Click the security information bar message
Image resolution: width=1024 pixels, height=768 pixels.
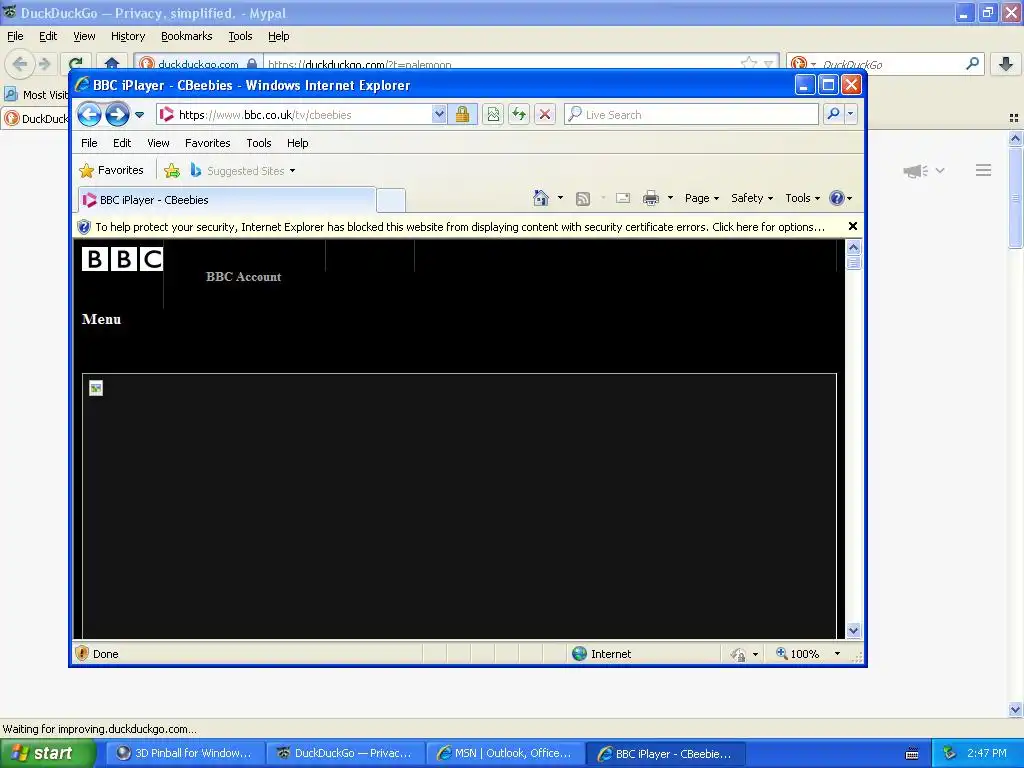coord(460,227)
